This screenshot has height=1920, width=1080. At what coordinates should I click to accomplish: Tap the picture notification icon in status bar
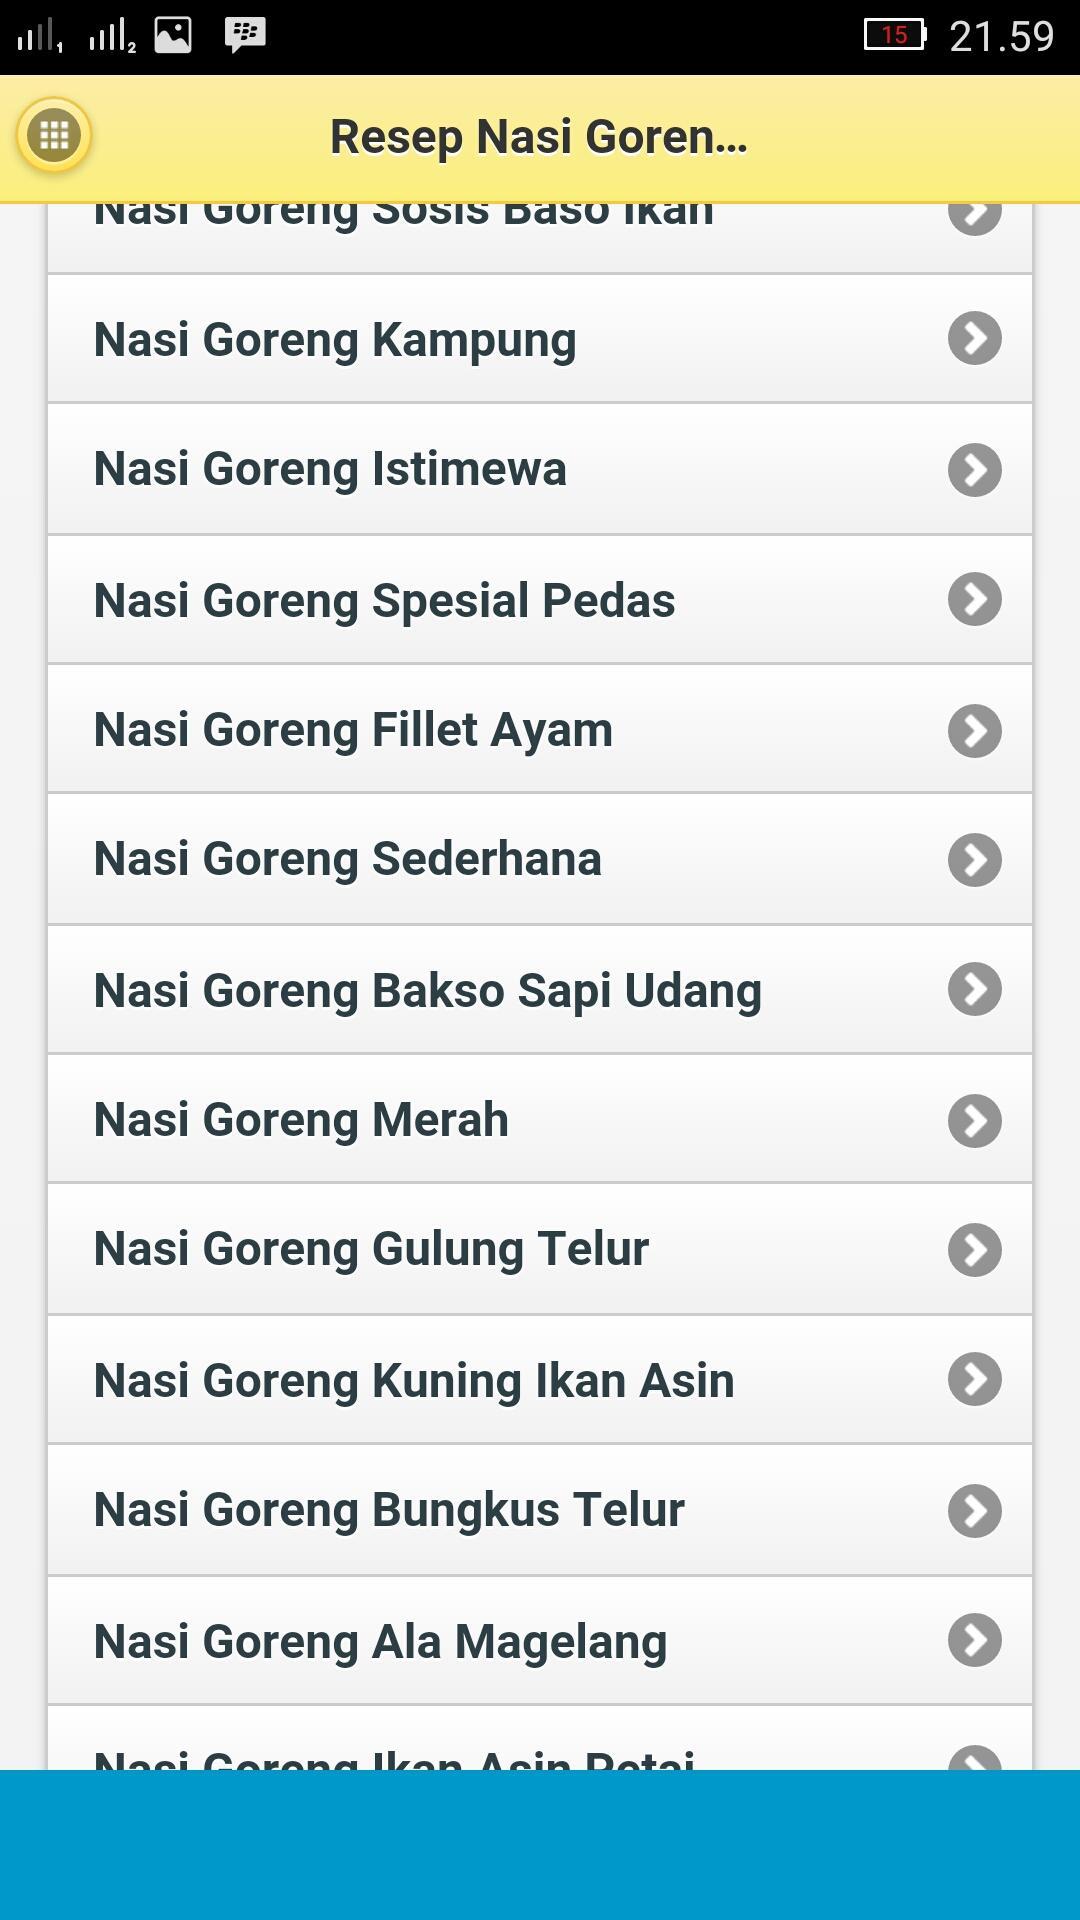click(x=173, y=35)
